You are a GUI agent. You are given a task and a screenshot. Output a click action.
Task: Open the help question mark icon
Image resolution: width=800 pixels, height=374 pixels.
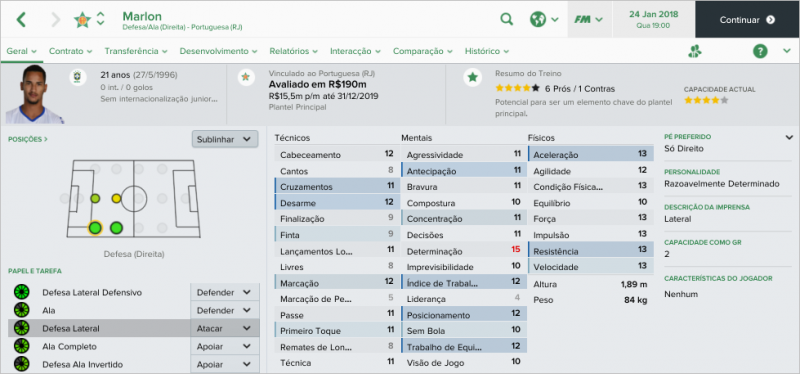[x=760, y=51]
